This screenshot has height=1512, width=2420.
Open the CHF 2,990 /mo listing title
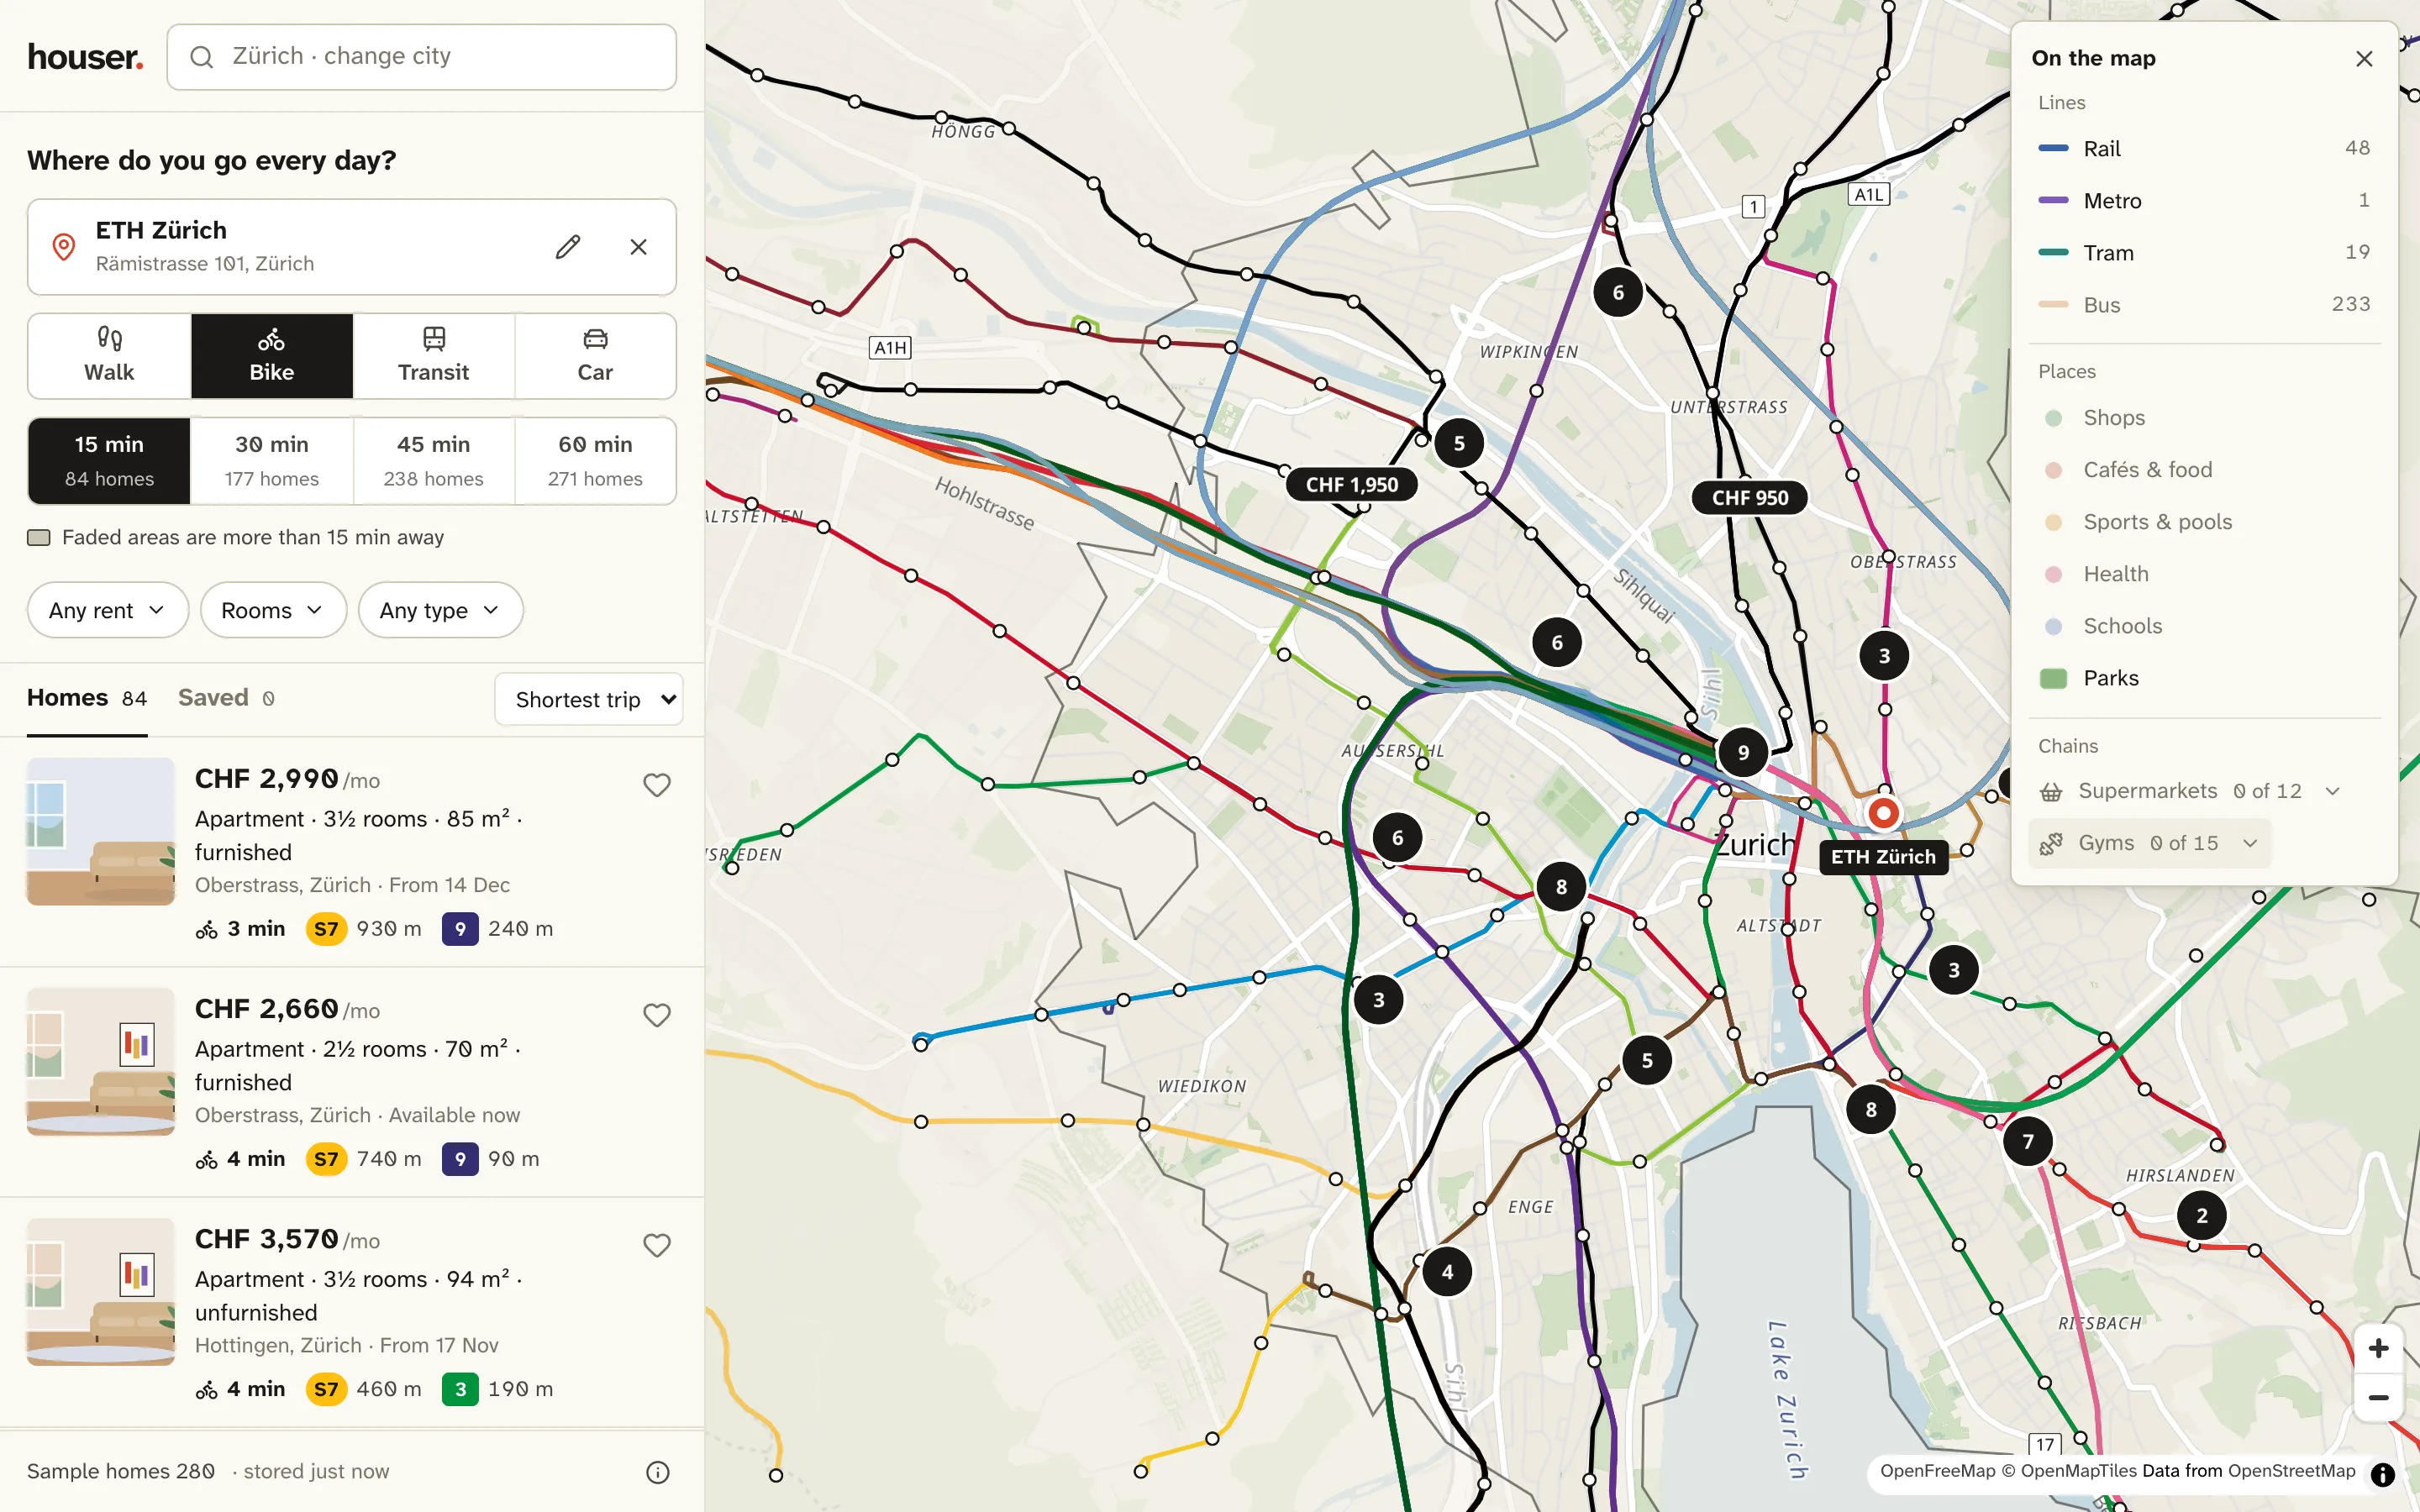[x=287, y=779]
